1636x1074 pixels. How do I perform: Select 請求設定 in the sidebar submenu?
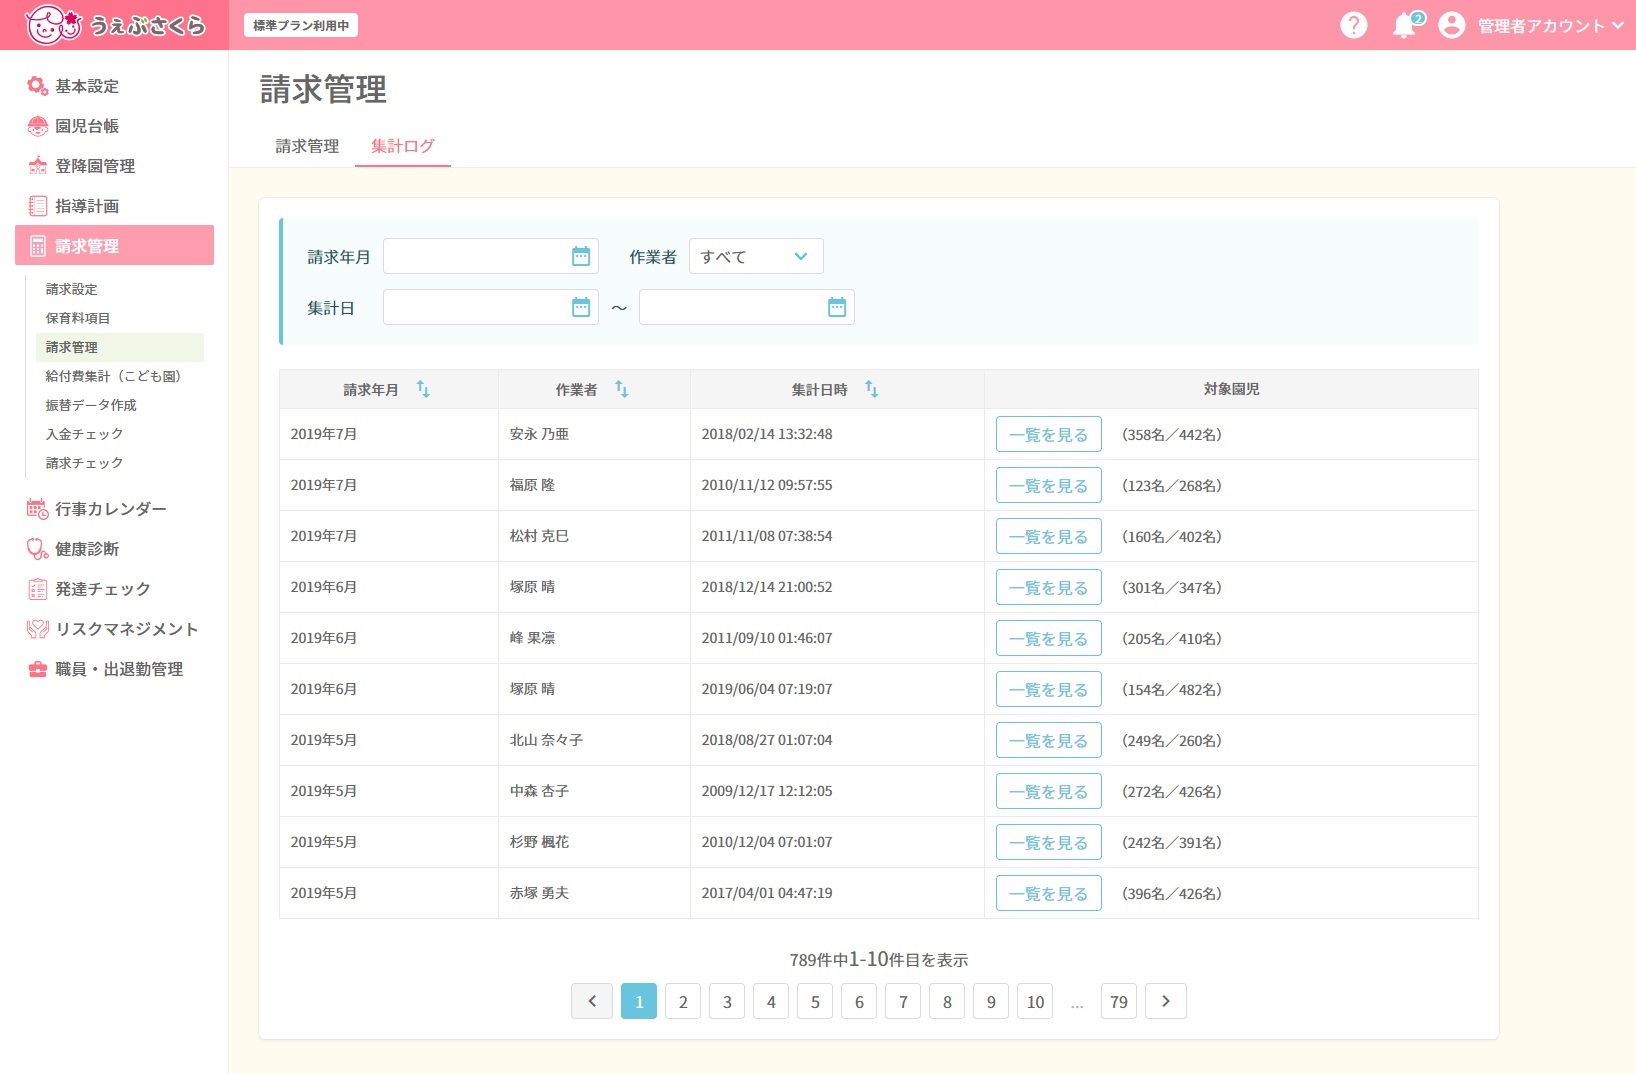point(72,289)
